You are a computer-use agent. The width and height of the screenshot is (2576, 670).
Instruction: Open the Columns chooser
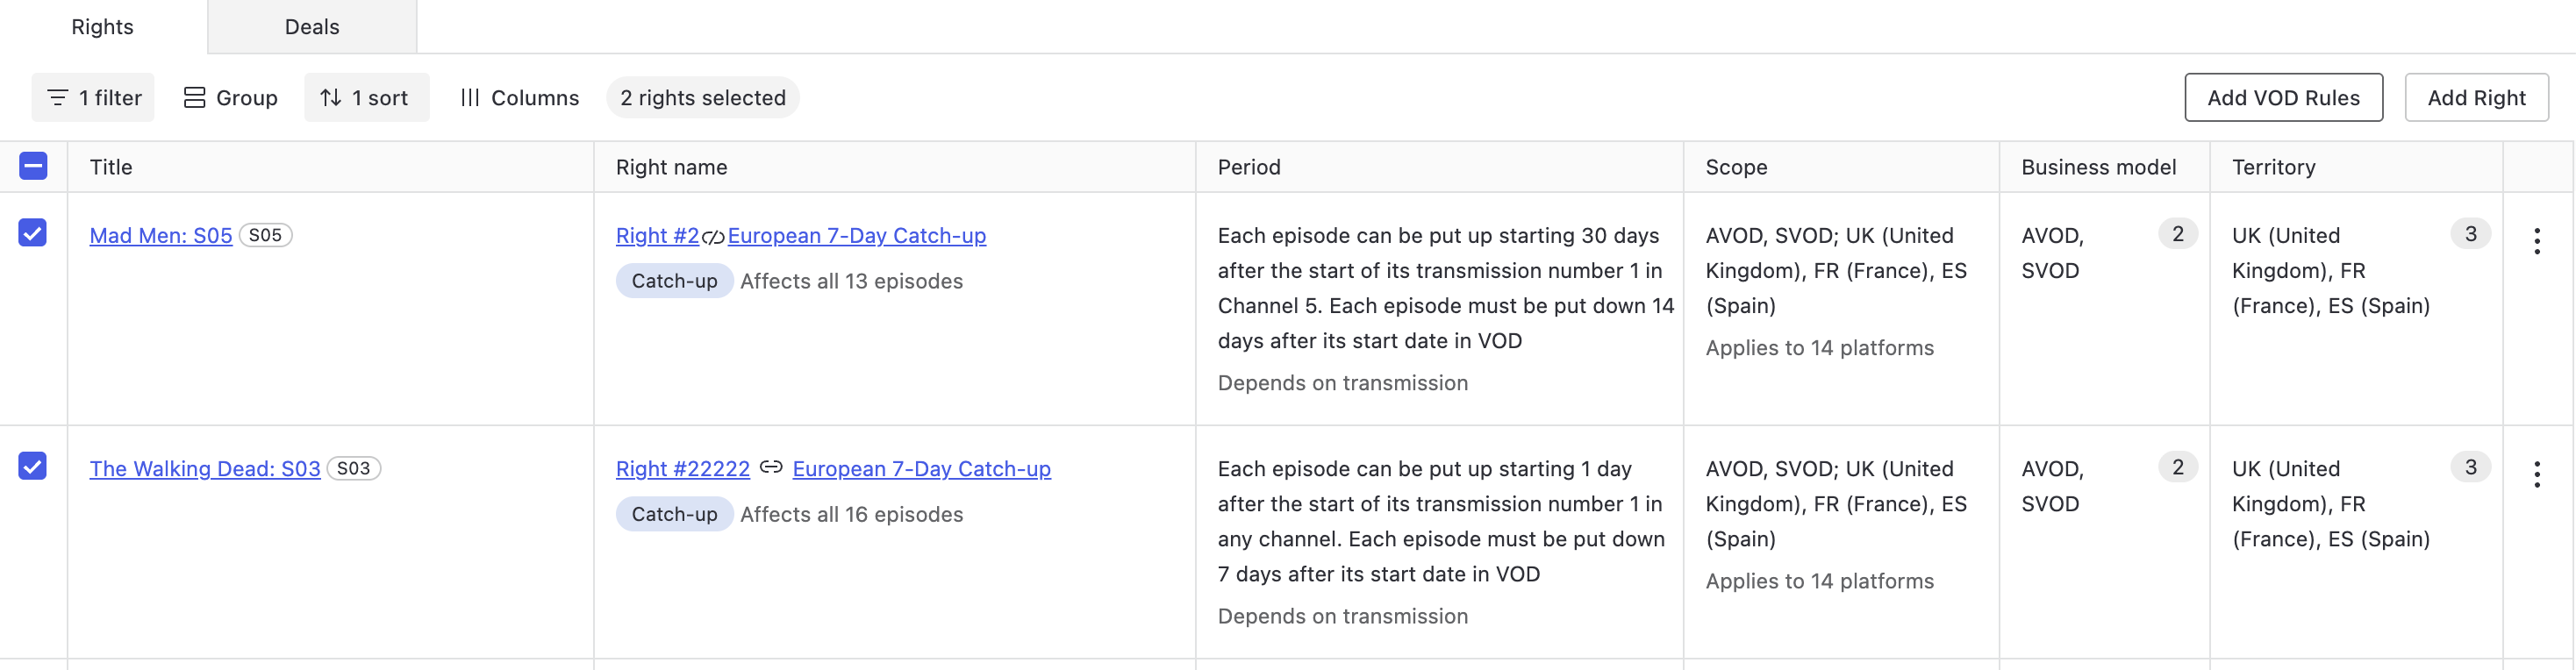[519, 97]
